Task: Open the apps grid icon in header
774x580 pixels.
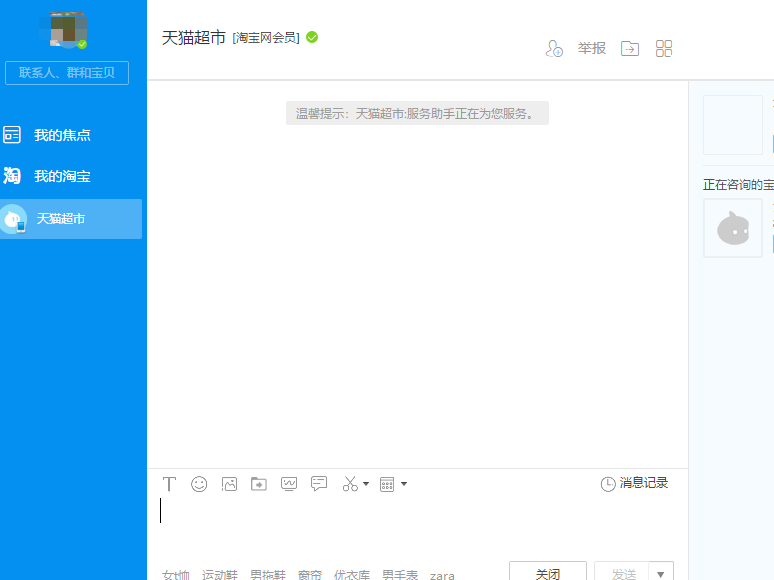Action: coord(664,48)
